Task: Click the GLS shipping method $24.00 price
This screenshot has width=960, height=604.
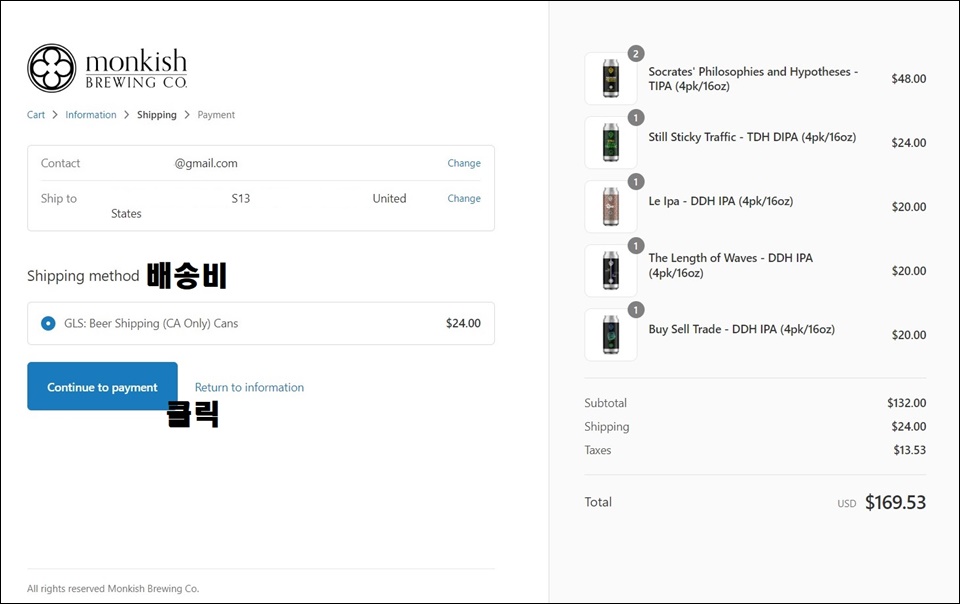Action: pos(463,323)
